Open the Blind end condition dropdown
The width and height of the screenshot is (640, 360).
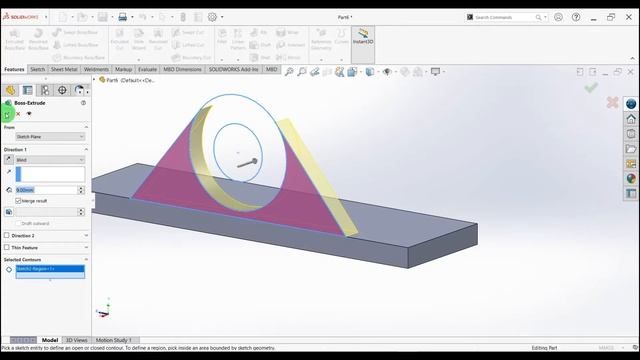50,160
